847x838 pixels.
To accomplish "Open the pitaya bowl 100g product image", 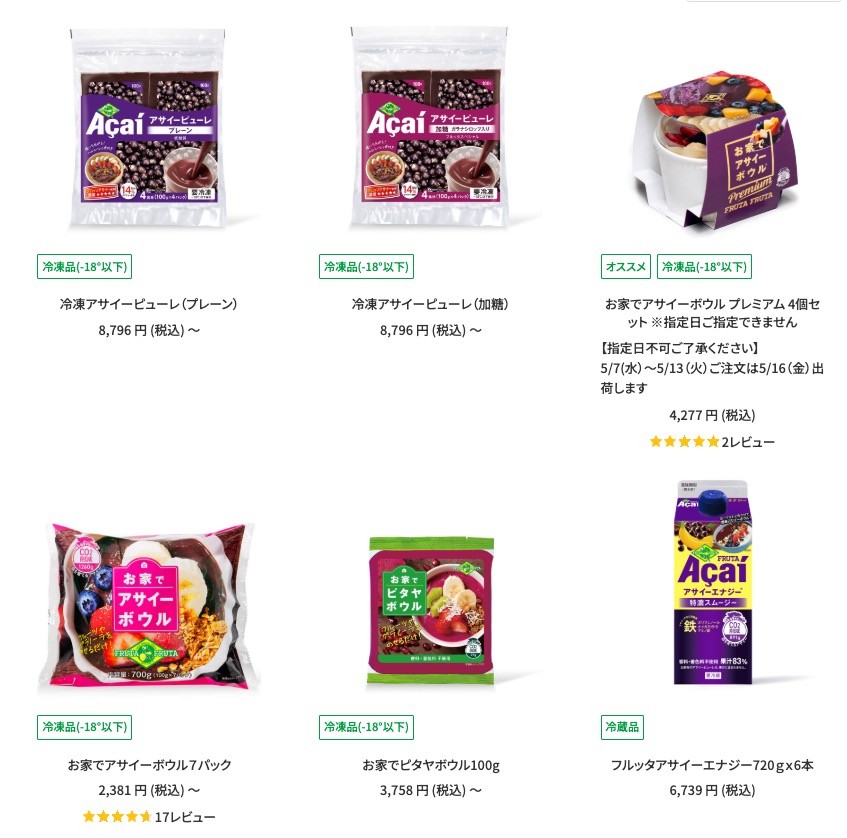I will point(431,611).
